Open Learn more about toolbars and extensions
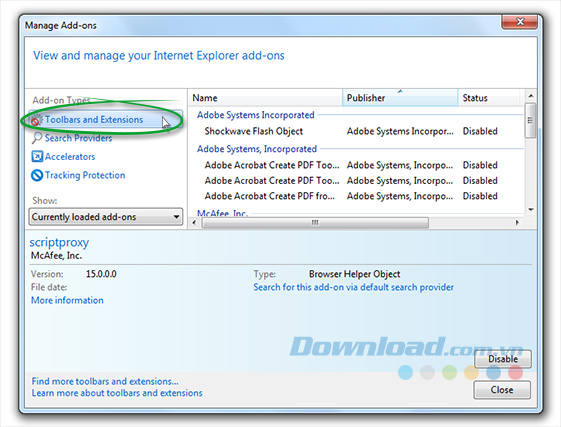 click(x=117, y=393)
